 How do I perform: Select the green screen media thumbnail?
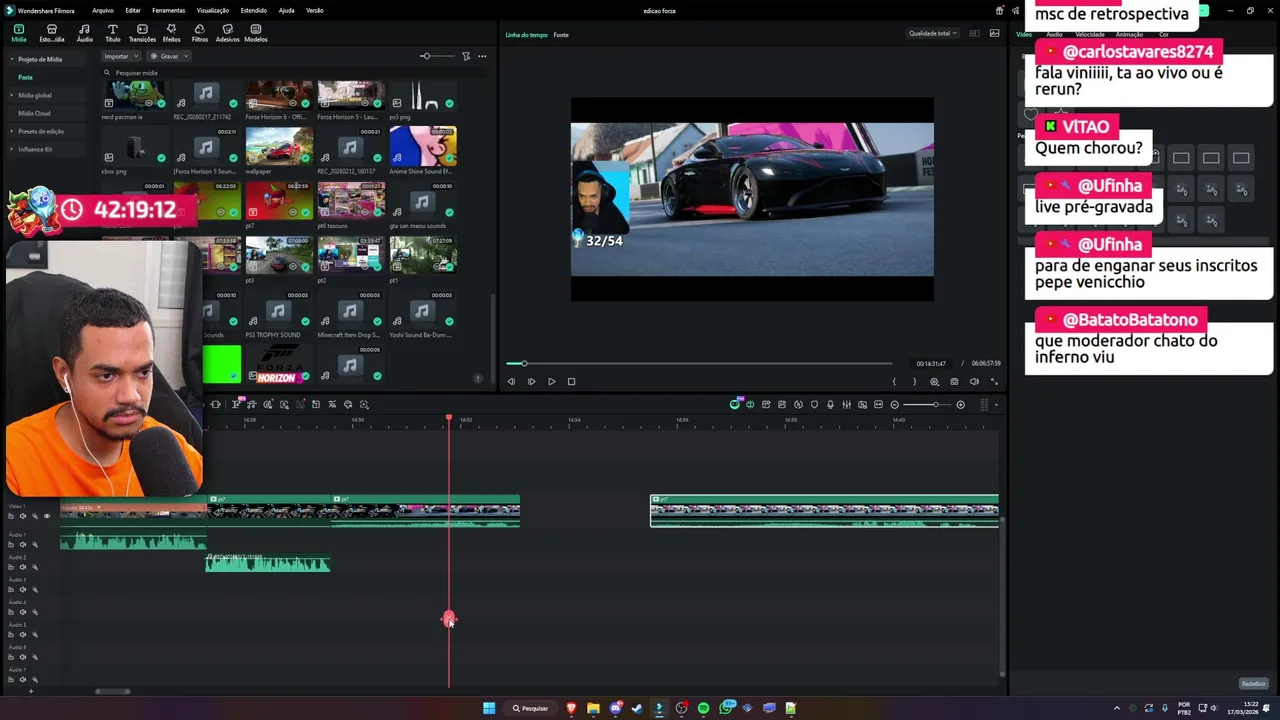pos(221,364)
